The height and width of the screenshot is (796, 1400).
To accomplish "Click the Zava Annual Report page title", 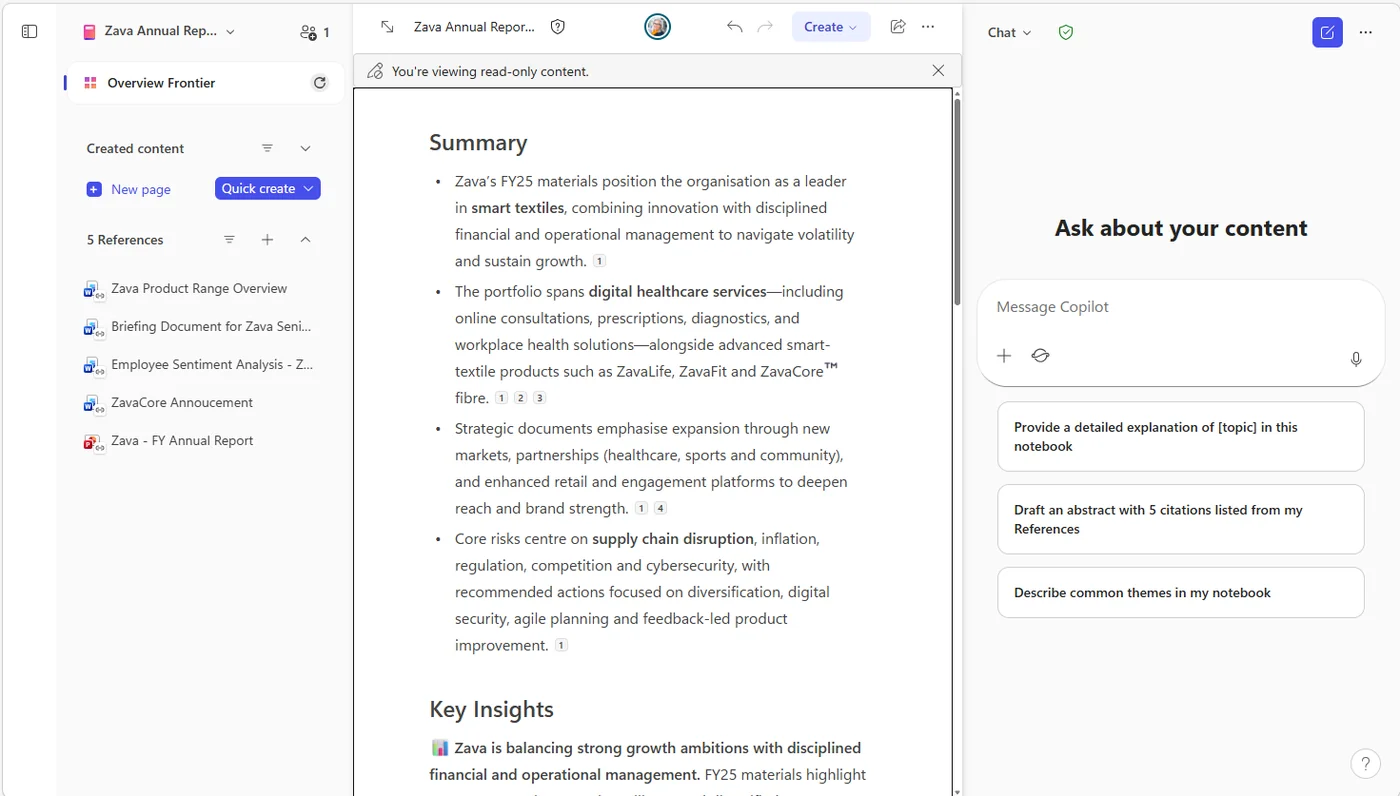I will pos(475,27).
